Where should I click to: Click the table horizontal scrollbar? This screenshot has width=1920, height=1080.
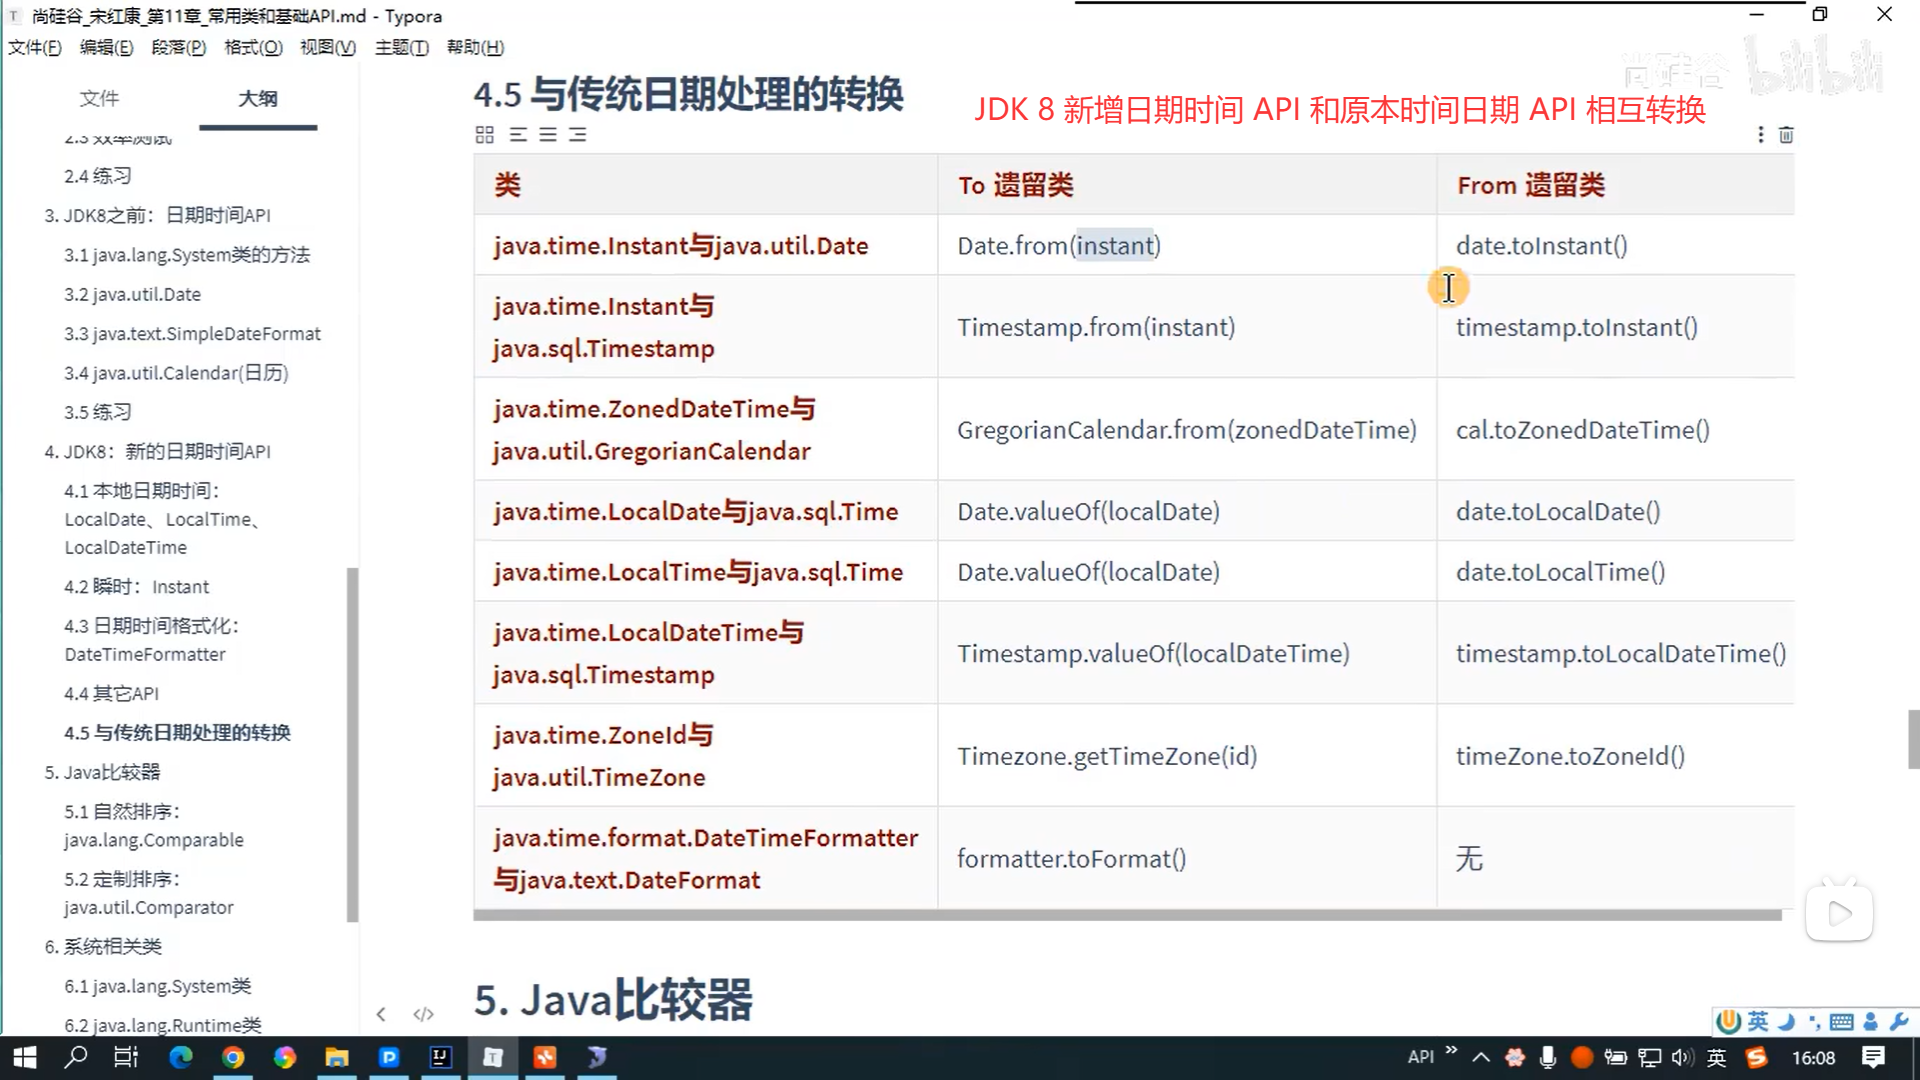coord(1127,915)
